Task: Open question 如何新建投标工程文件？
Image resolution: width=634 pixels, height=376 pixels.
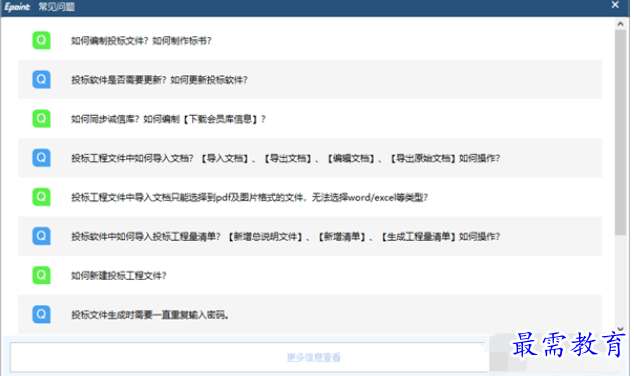Action: pyautogui.click(x=118, y=276)
